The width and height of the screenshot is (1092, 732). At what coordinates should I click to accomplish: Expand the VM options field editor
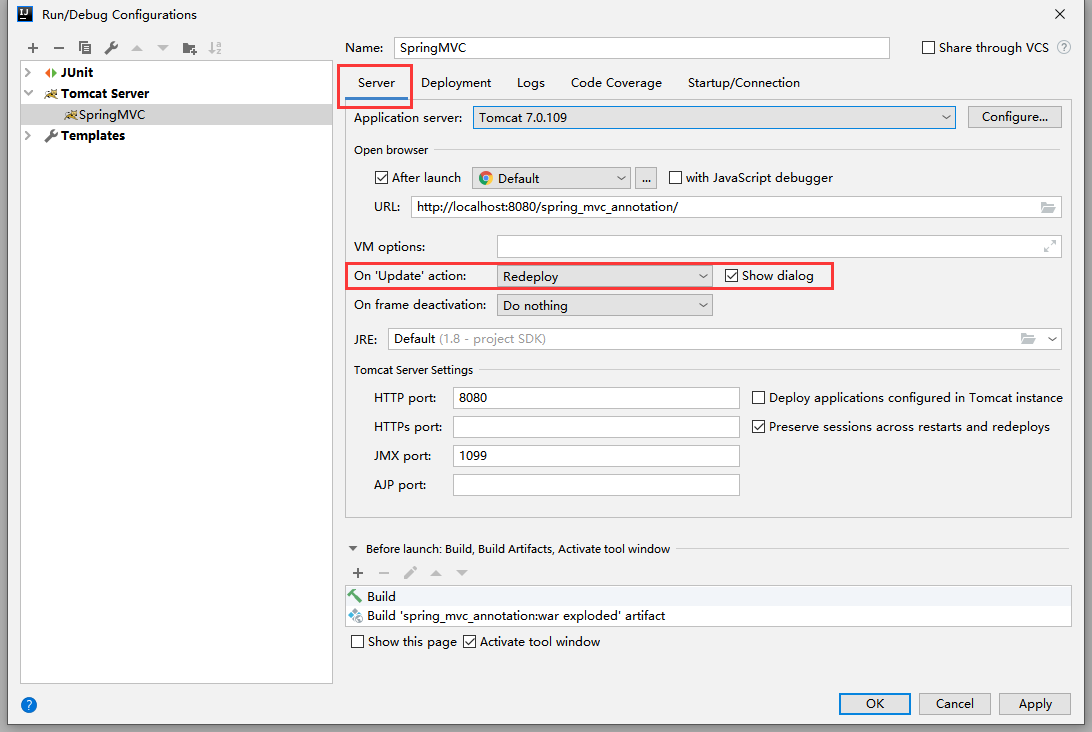click(1050, 247)
